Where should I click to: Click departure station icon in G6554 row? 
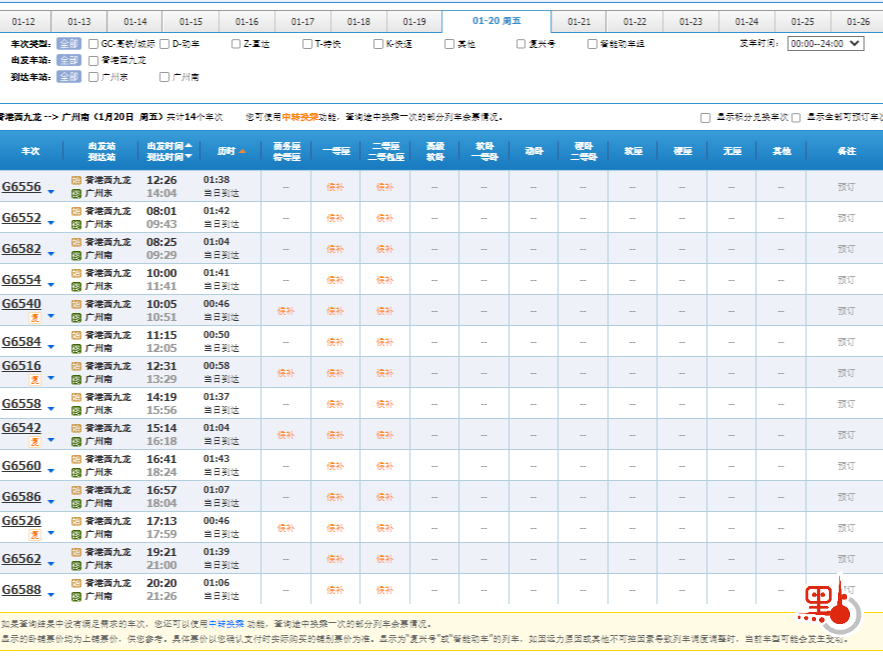[76, 273]
